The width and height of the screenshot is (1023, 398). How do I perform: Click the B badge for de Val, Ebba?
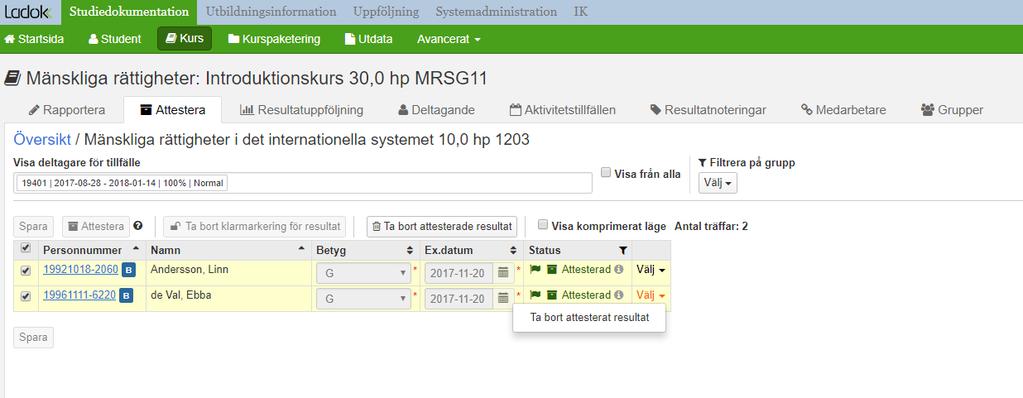coord(127,296)
